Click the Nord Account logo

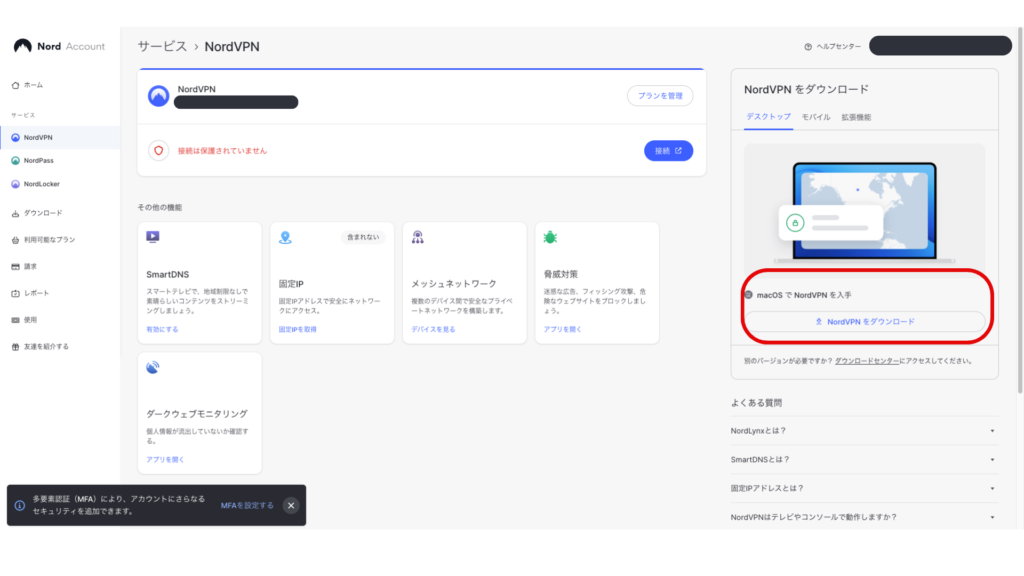(x=59, y=46)
